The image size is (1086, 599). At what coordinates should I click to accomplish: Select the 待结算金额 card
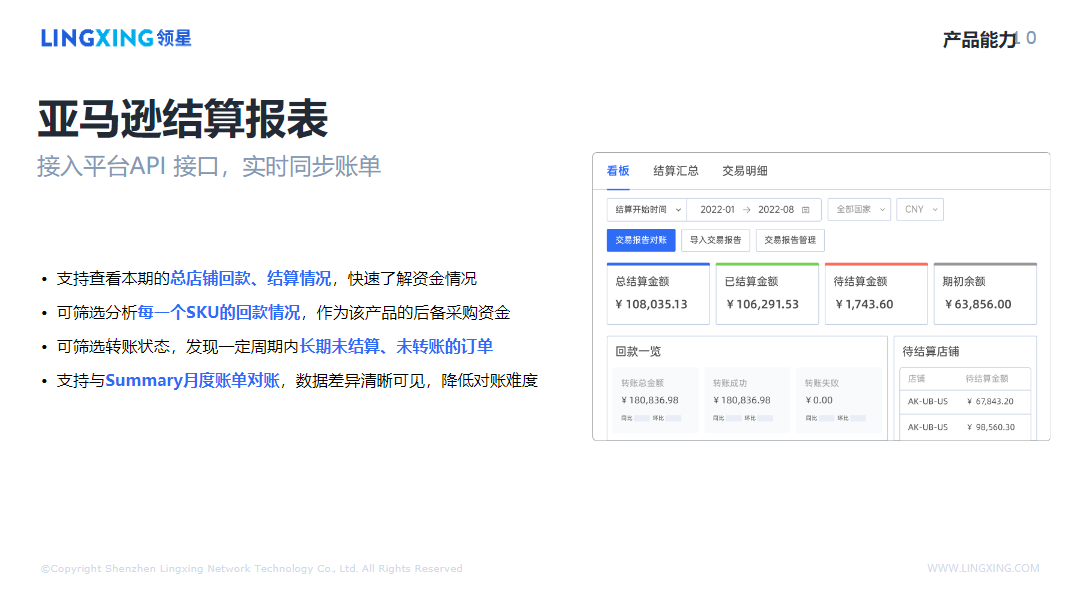point(876,294)
